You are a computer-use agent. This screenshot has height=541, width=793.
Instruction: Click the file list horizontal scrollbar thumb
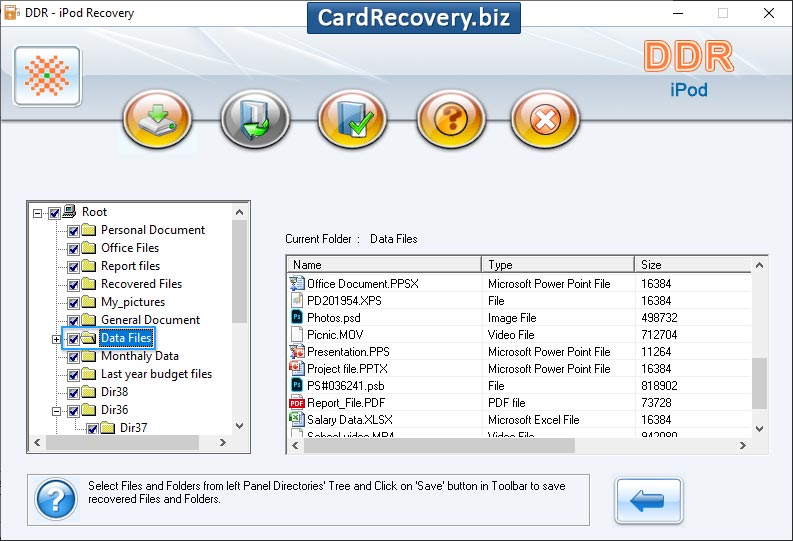pos(439,445)
